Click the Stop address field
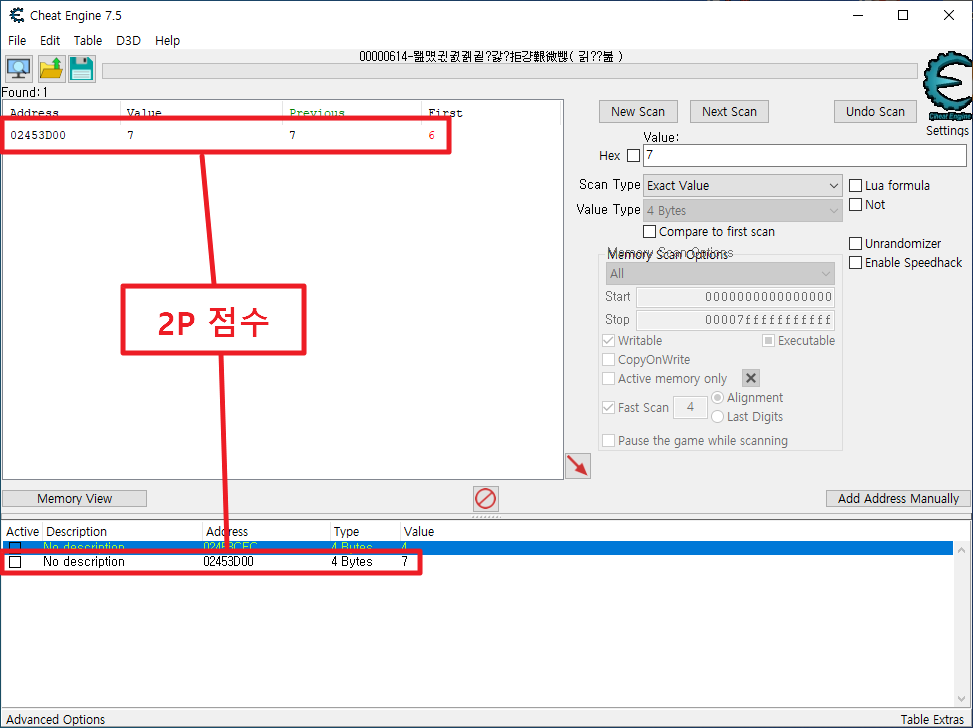The image size is (973, 728). [735, 320]
